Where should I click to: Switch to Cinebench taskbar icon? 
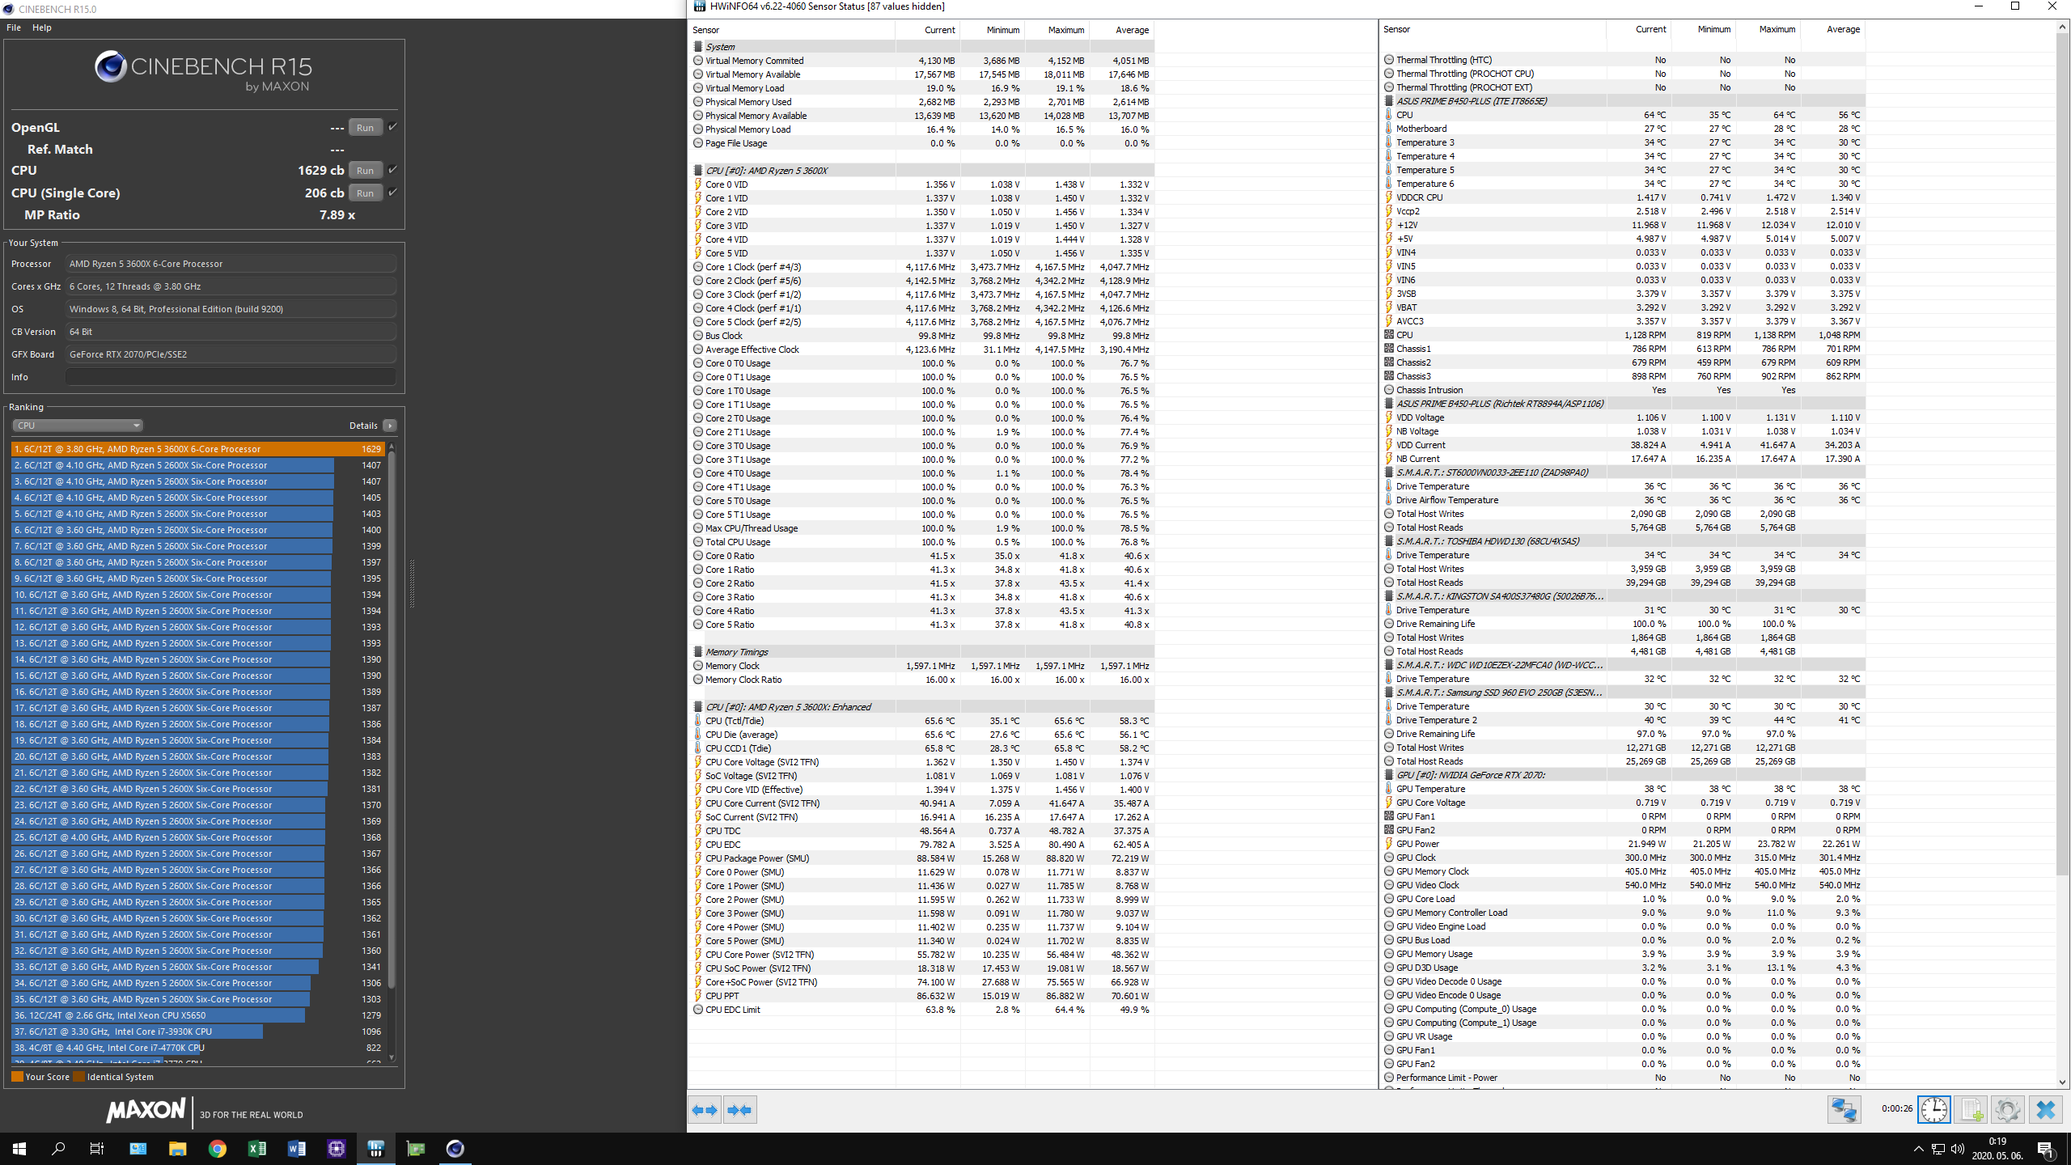pos(455,1149)
